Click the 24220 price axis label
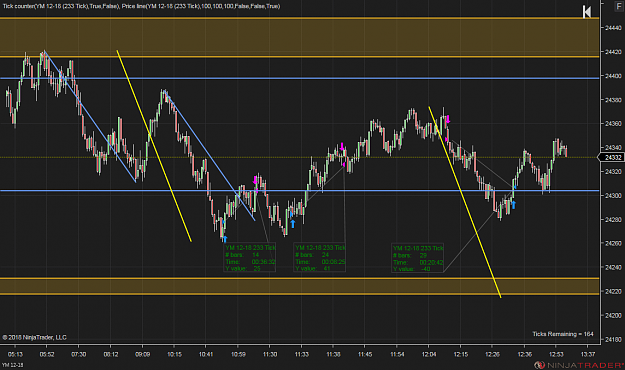 click(x=613, y=291)
